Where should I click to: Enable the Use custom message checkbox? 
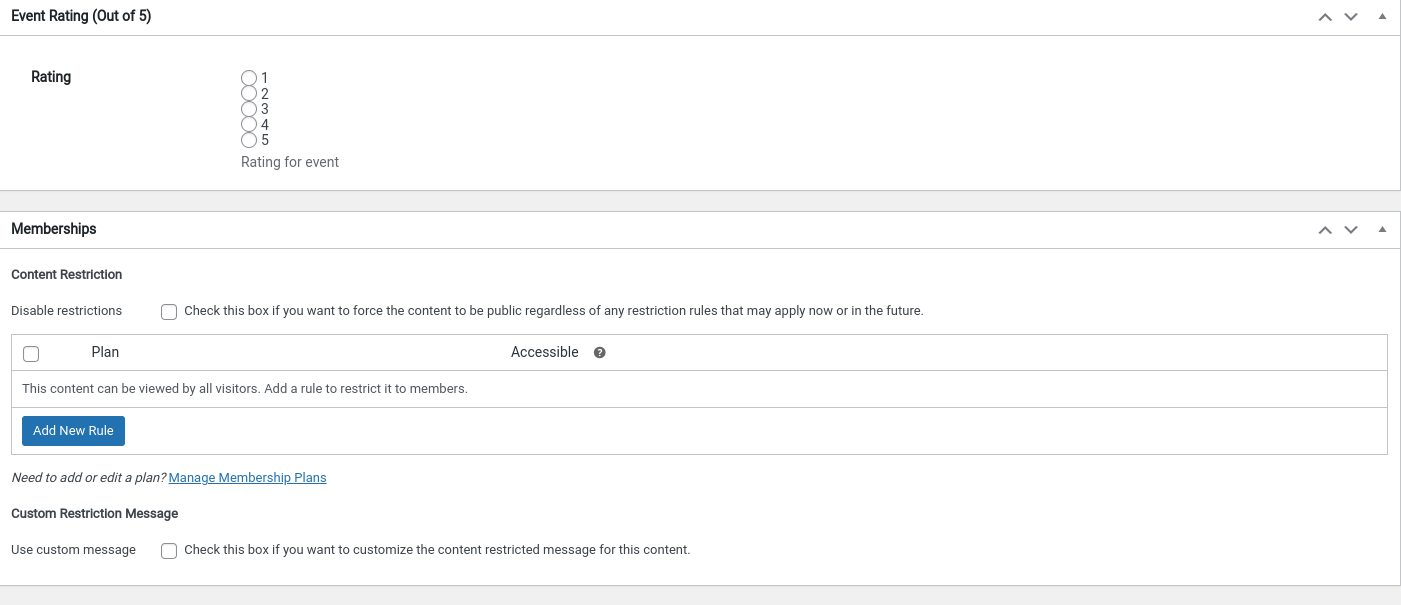[168, 550]
